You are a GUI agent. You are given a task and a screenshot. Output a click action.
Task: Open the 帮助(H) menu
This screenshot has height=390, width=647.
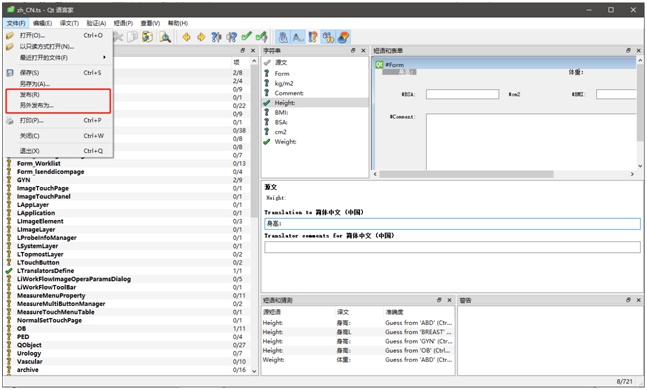point(178,23)
